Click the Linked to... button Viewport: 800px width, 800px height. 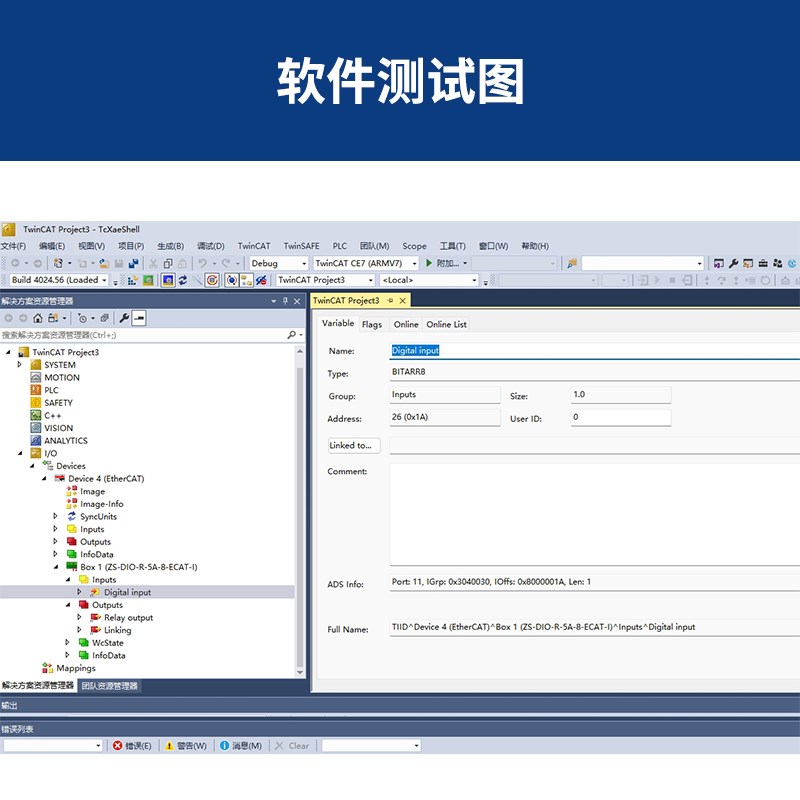354,445
